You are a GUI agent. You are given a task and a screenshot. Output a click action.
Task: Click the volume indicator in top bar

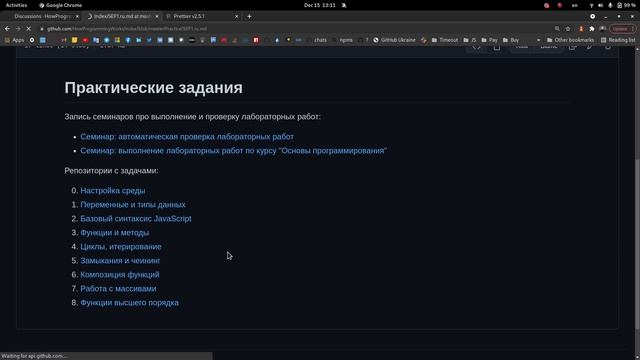coord(600,5)
